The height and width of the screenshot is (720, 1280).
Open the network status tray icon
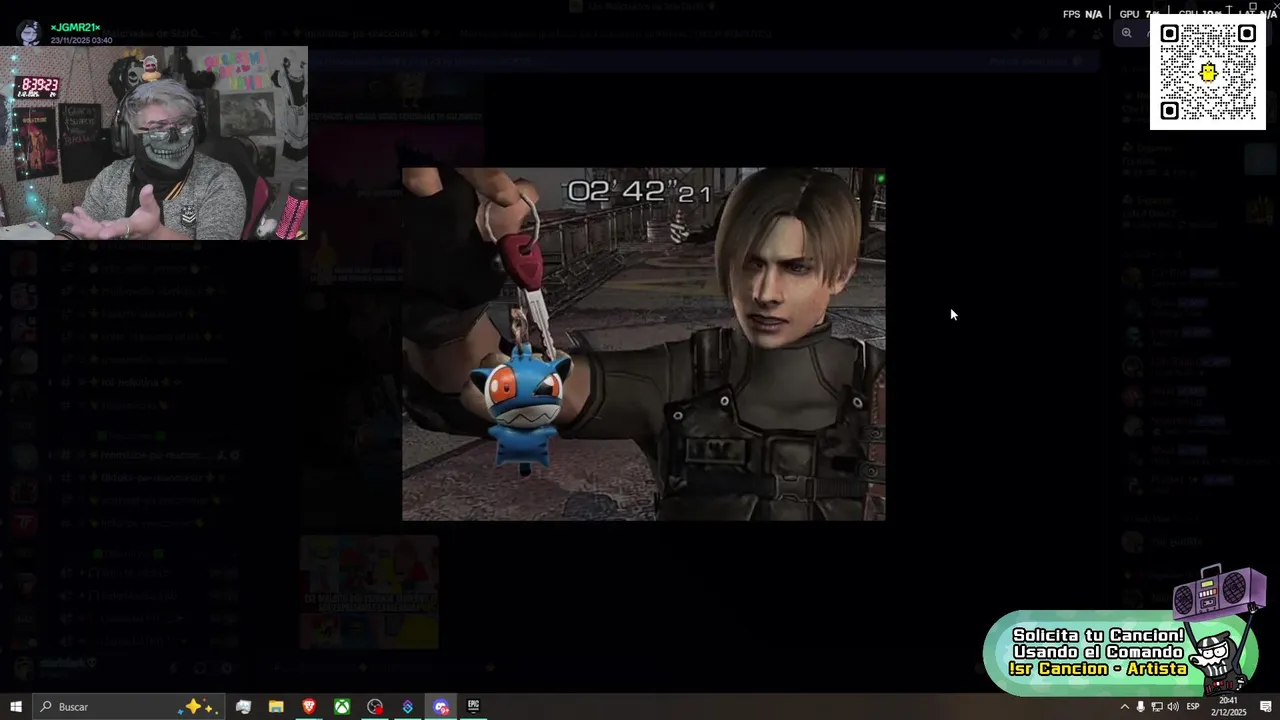tap(1157, 707)
